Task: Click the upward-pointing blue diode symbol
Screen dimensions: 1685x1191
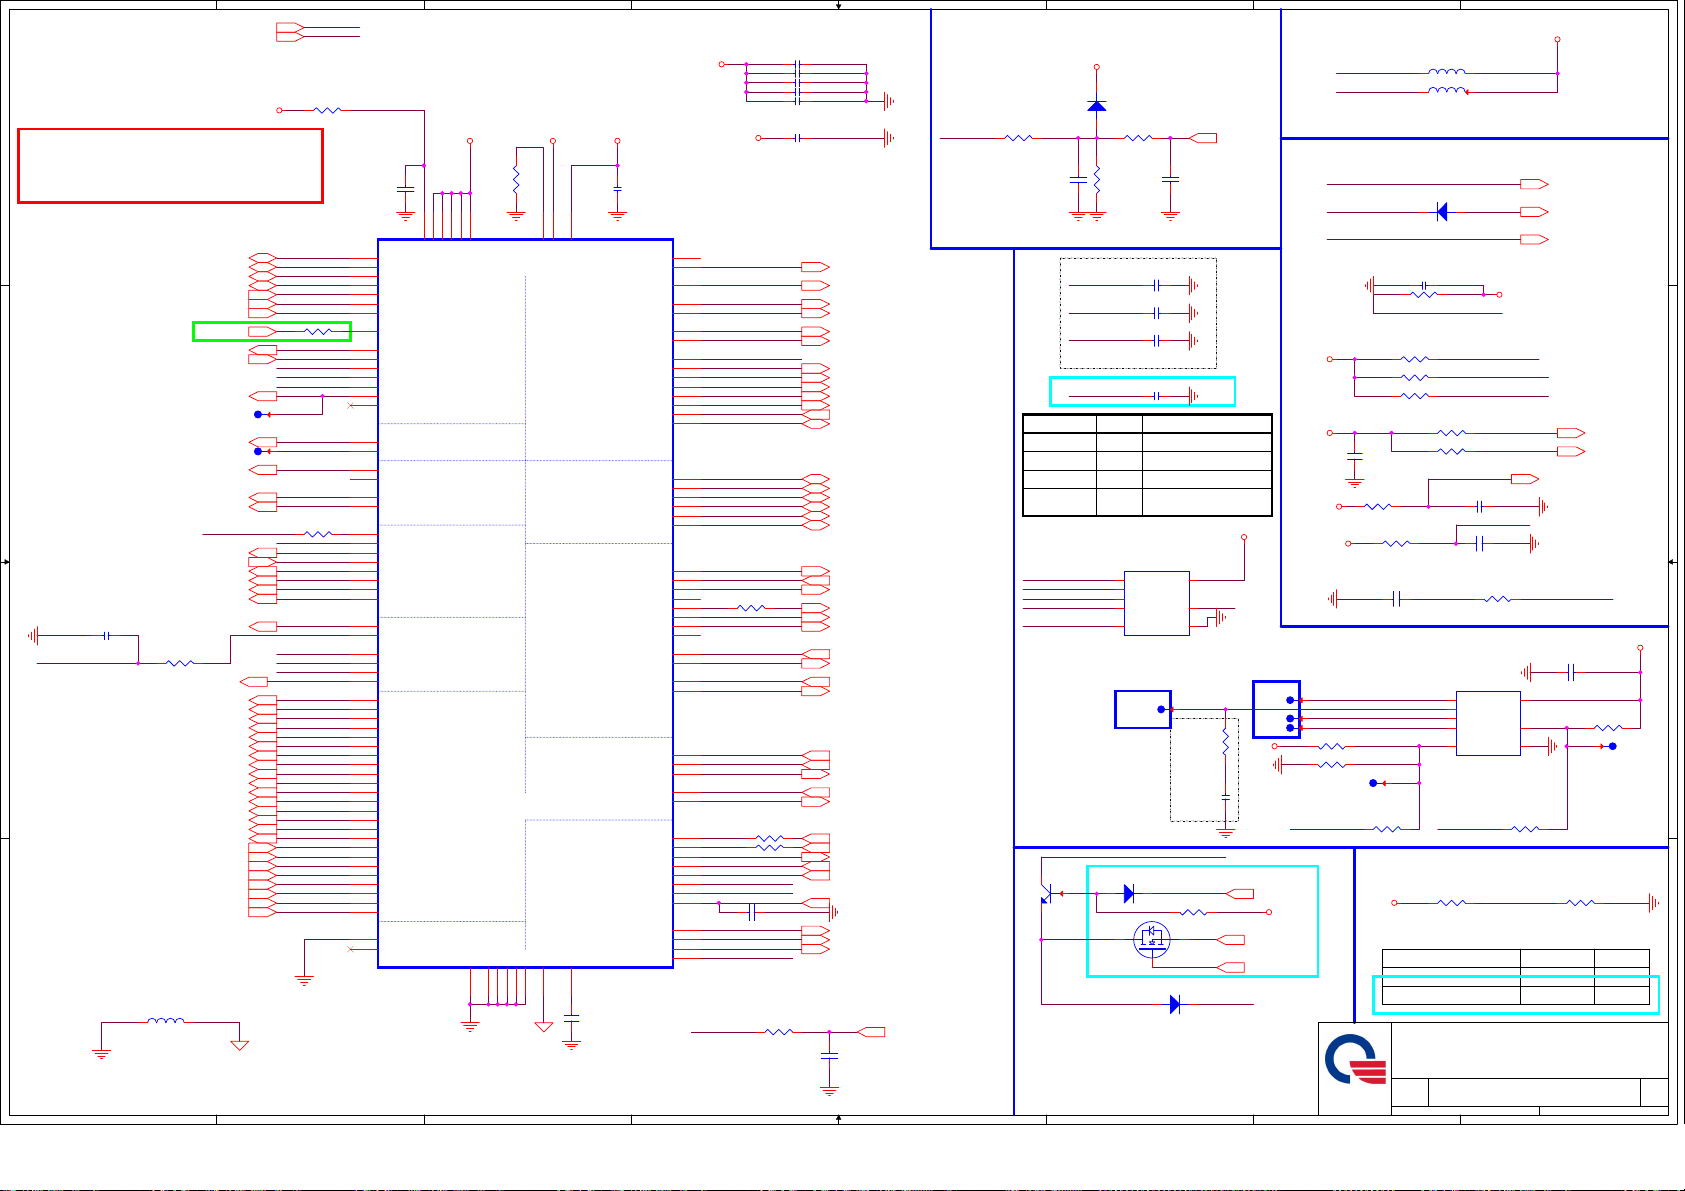Action: pyautogui.click(x=1097, y=105)
